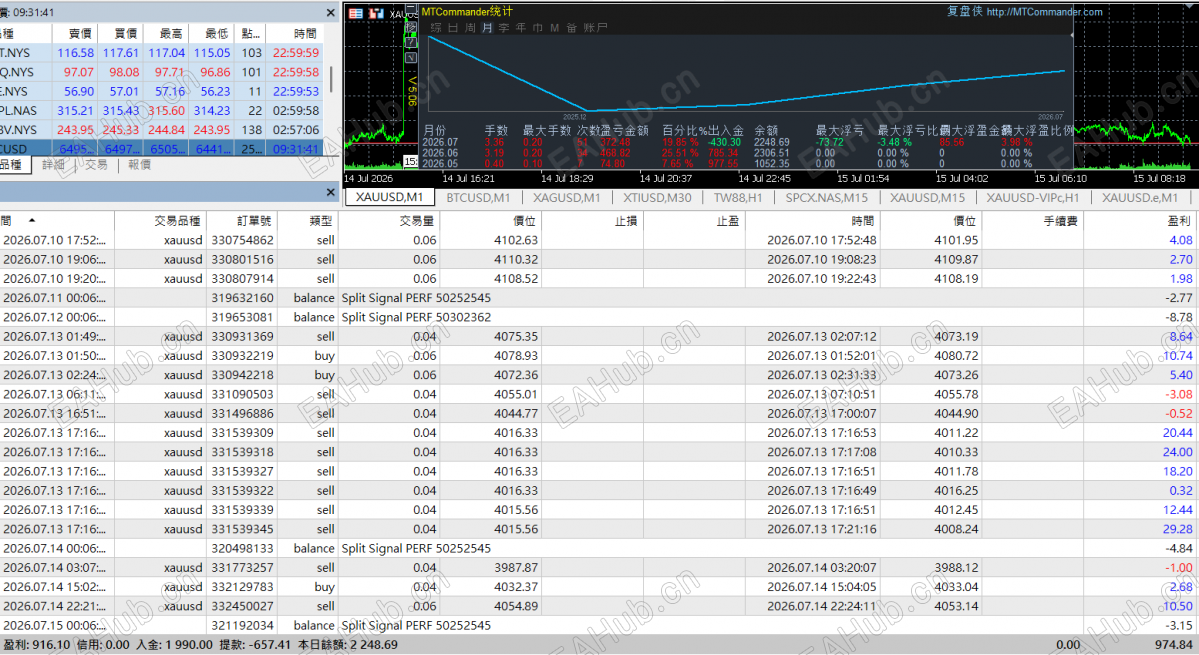Switch to the 品種 Market Watch tab
The height and width of the screenshot is (655, 1199).
tap(14, 165)
